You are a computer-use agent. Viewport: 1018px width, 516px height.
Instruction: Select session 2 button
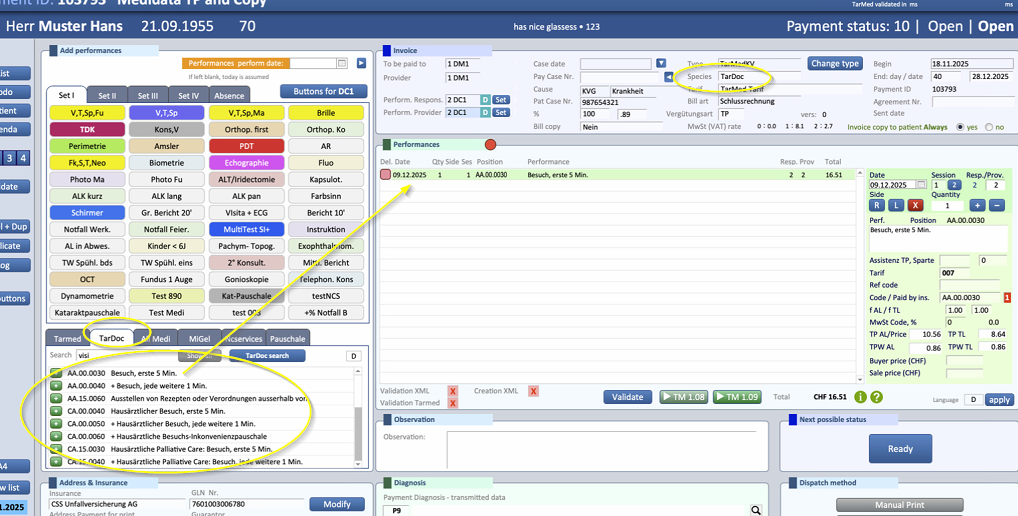954,185
